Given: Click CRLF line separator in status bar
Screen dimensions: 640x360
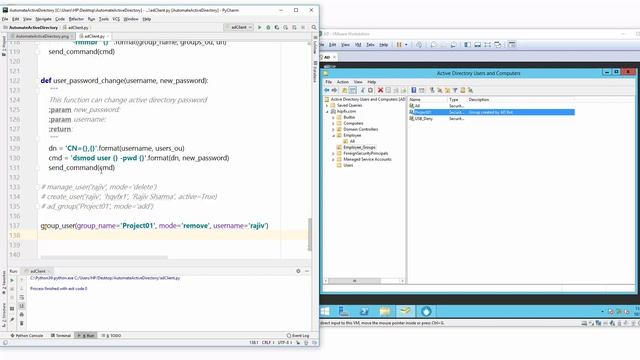Looking at the screenshot, I should (267, 342).
